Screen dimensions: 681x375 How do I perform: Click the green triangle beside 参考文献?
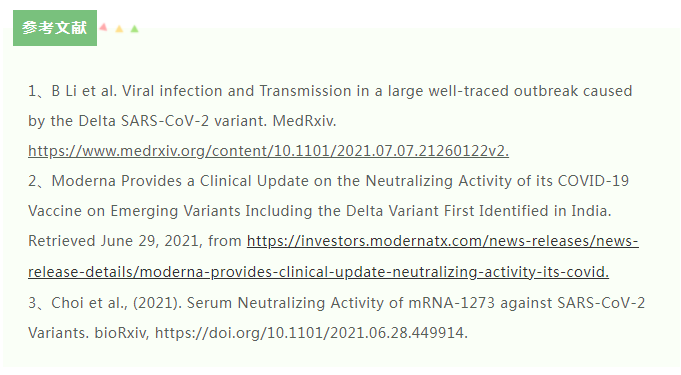[x=135, y=29]
